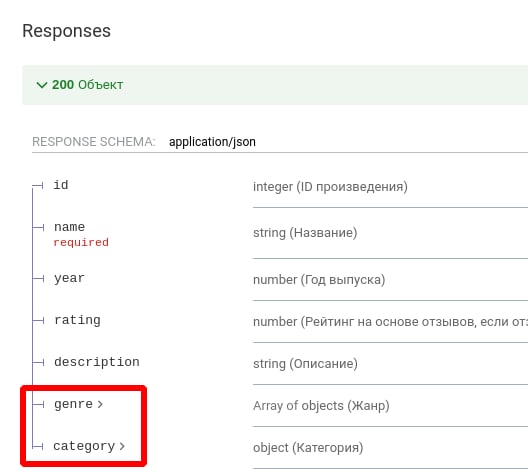Image resolution: width=528 pixels, height=473 pixels.
Task: Click the rating 'number (Рейтинг на основе...' text
Action: [x=390, y=322]
